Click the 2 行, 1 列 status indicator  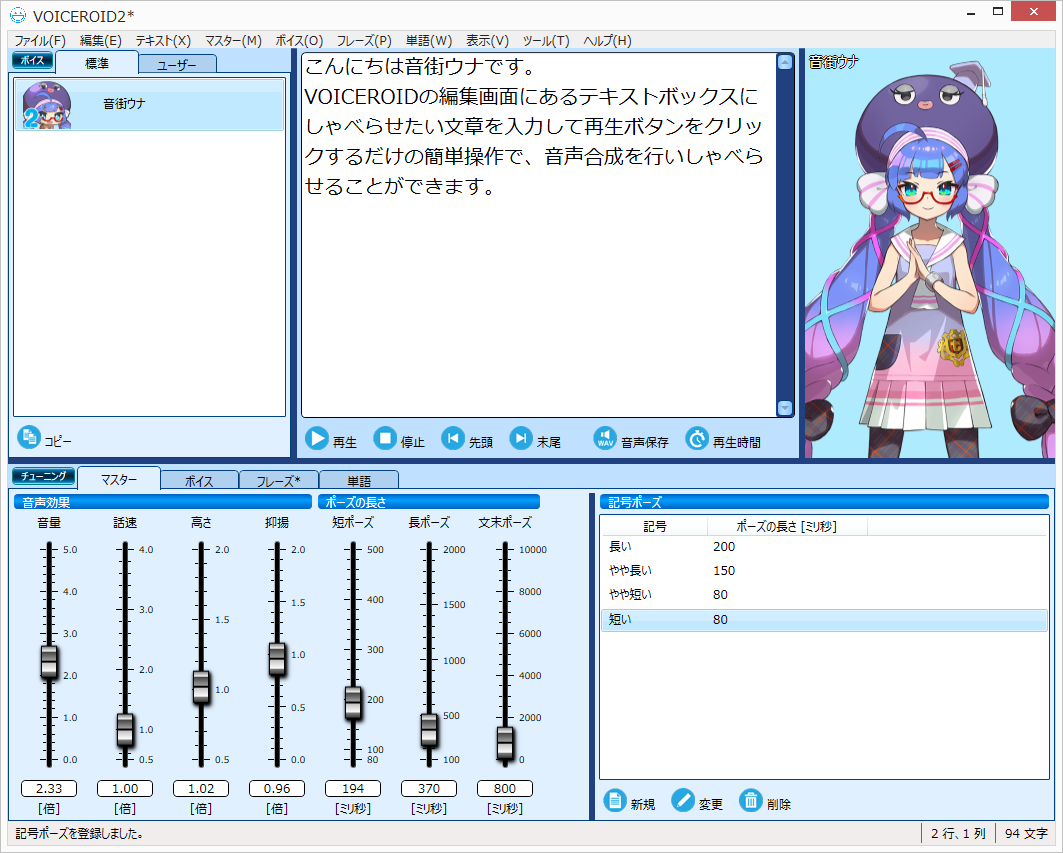tap(958, 833)
